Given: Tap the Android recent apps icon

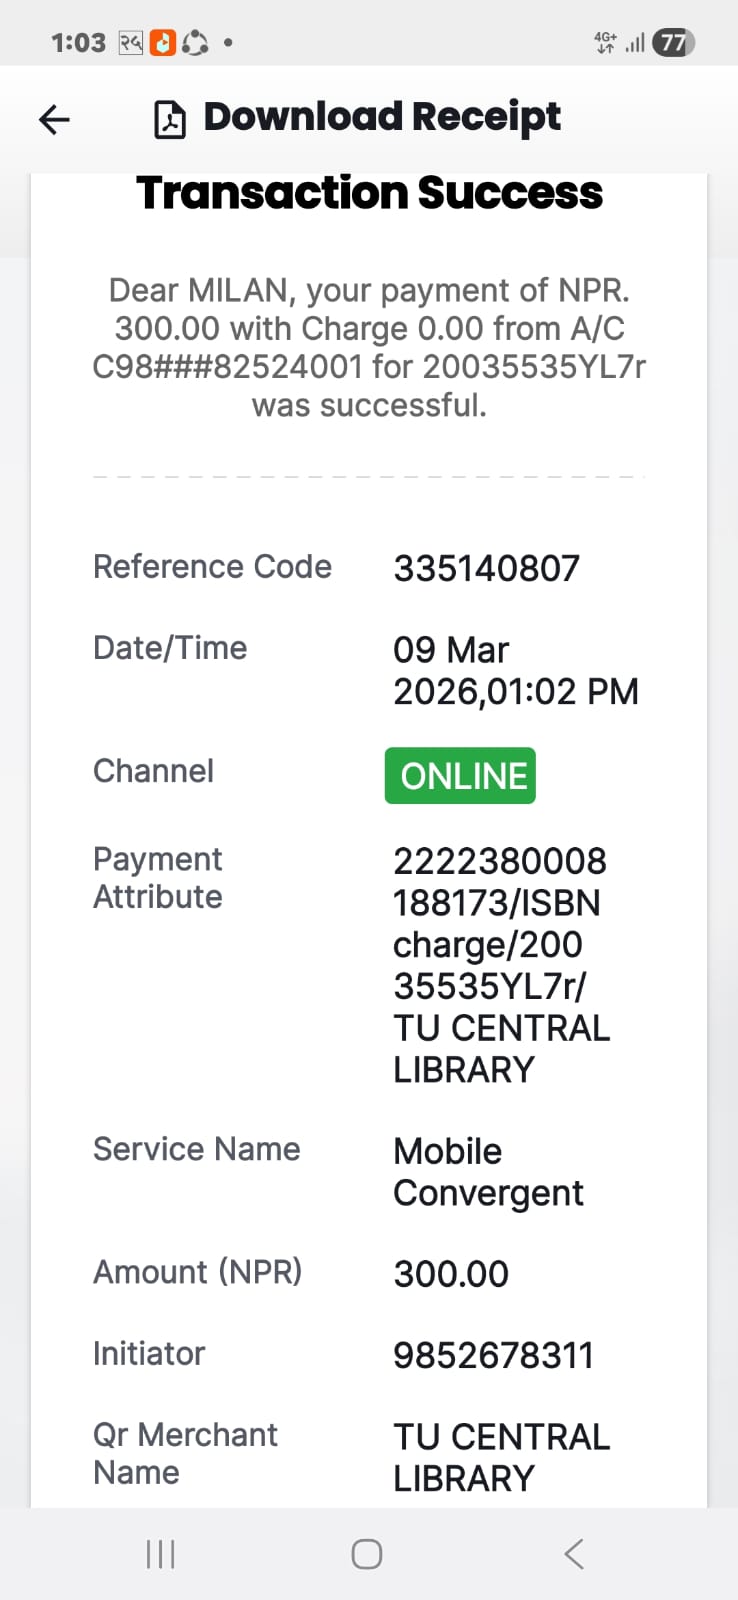Looking at the screenshot, I should click(160, 1554).
